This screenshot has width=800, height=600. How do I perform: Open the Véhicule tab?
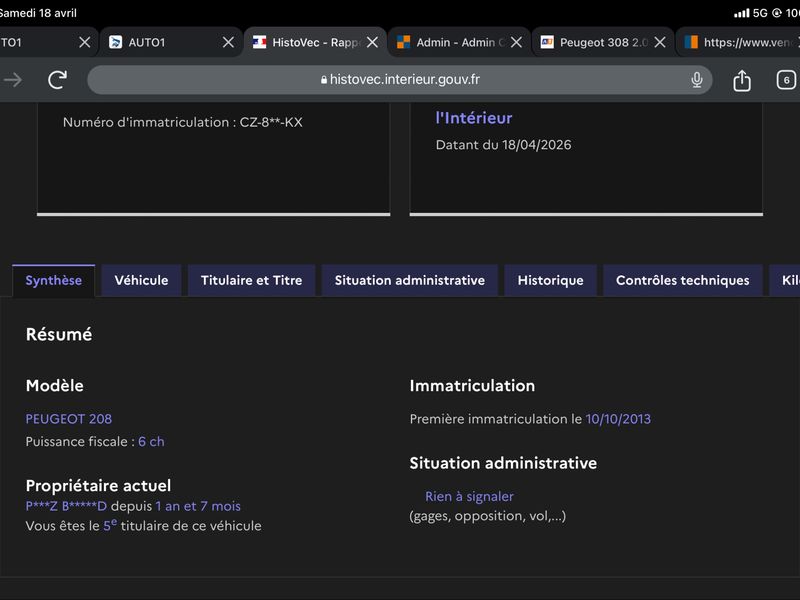141,280
